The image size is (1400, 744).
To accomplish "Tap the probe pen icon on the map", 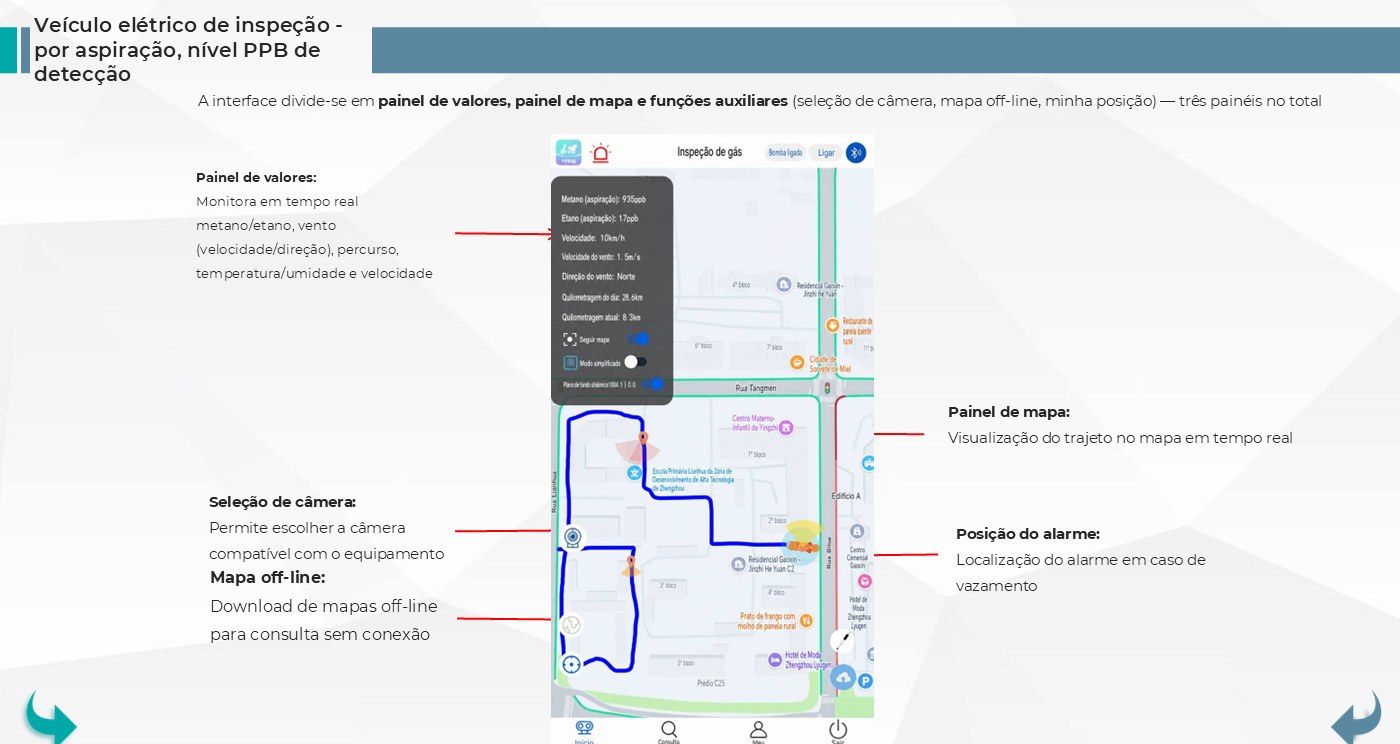I will tap(842, 641).
